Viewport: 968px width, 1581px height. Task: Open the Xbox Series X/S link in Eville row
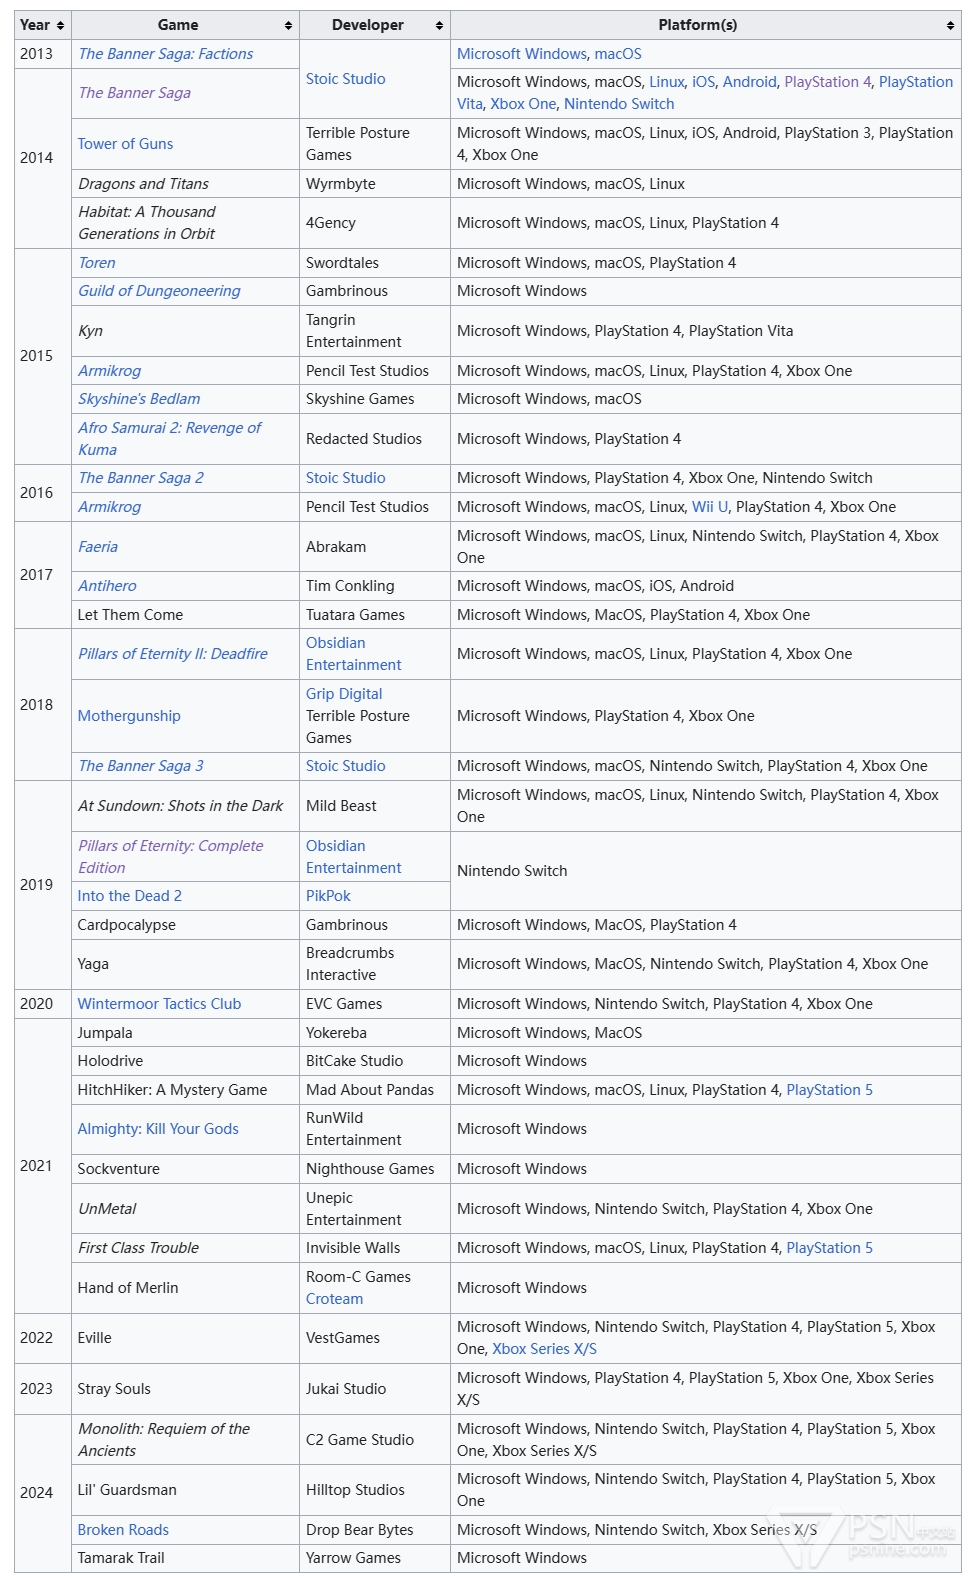click(545, 1349)
